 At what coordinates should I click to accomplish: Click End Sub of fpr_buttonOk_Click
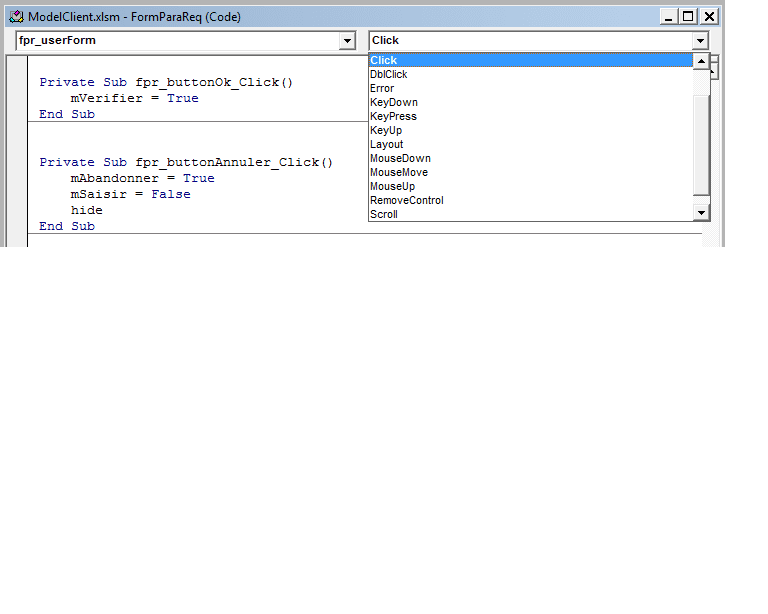67,114
